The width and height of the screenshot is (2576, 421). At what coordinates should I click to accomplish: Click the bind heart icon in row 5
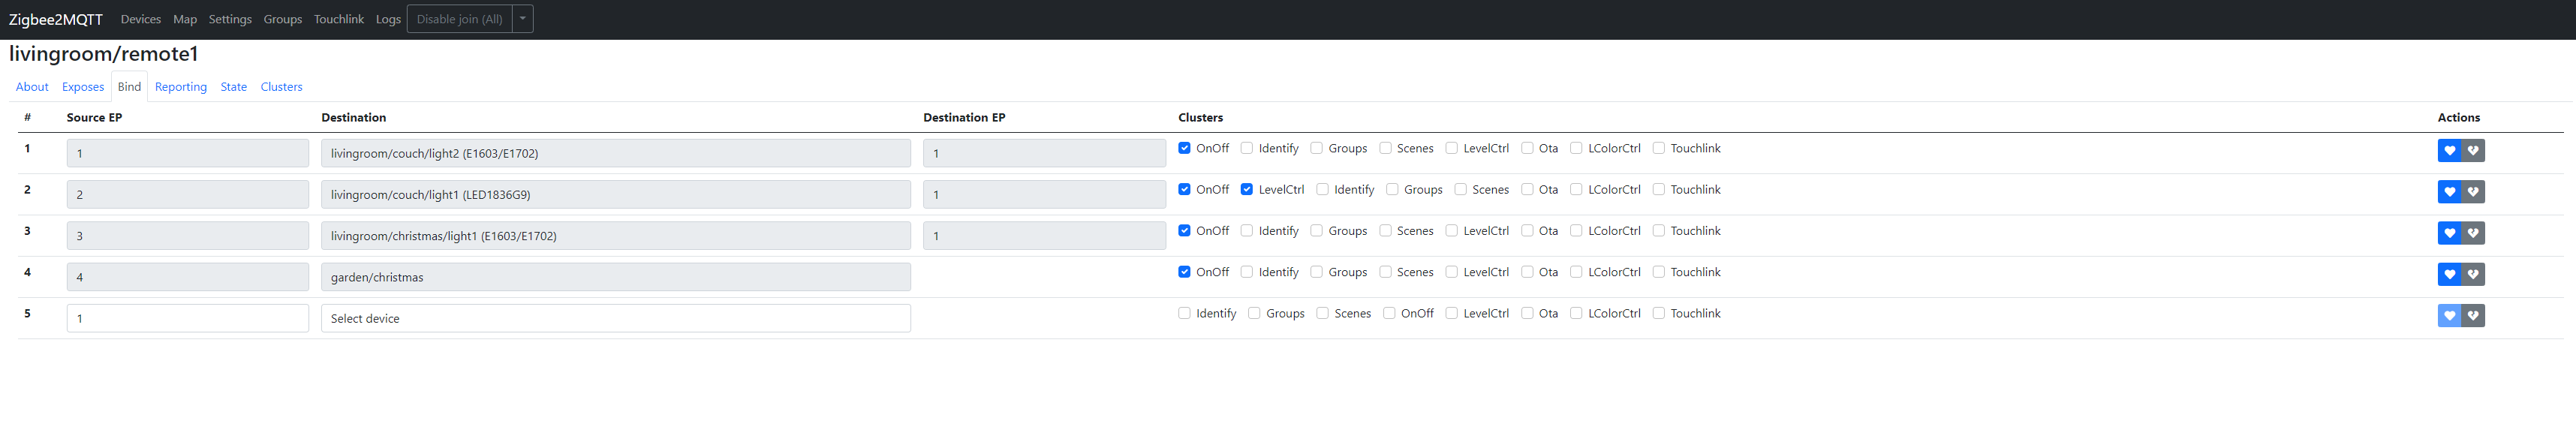click(2449, 316)
